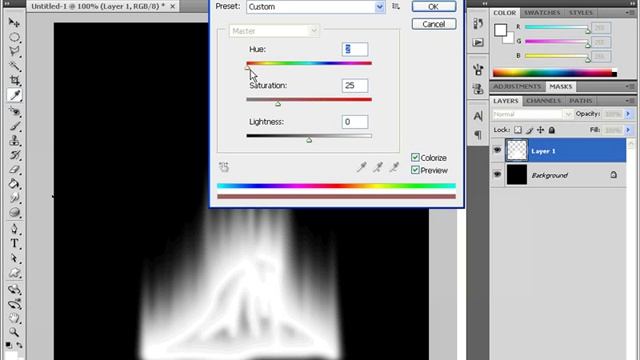Image resolution: width=640 pixels, height=360 pixels.
Task: Switch to the Styles tab
Action: pyautogui.click(x=580, y=13)
